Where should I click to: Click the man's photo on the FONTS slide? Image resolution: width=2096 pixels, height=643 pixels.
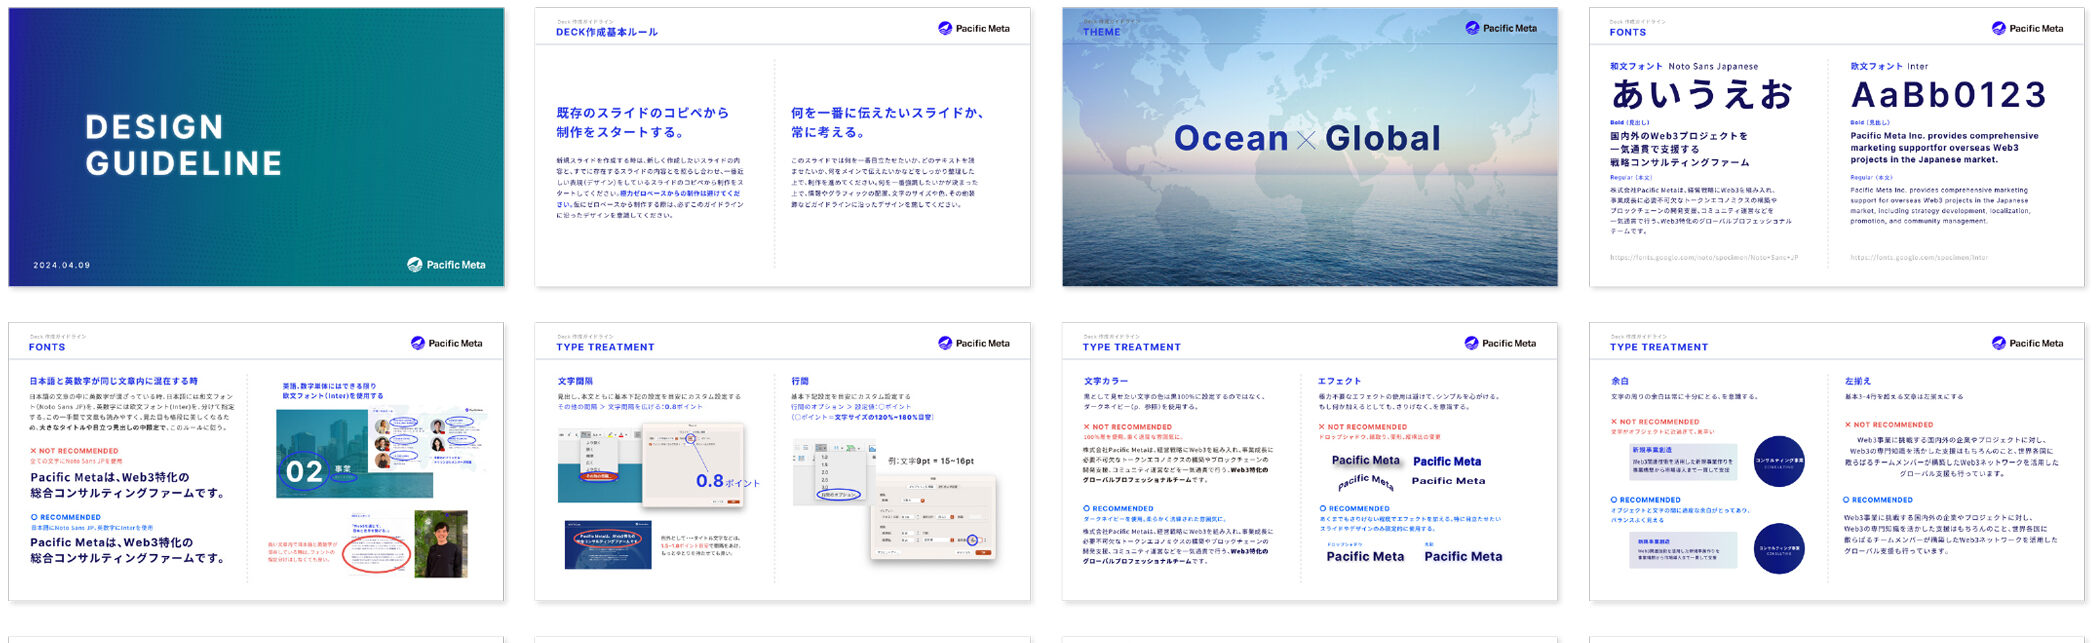[x=441, y=544]
